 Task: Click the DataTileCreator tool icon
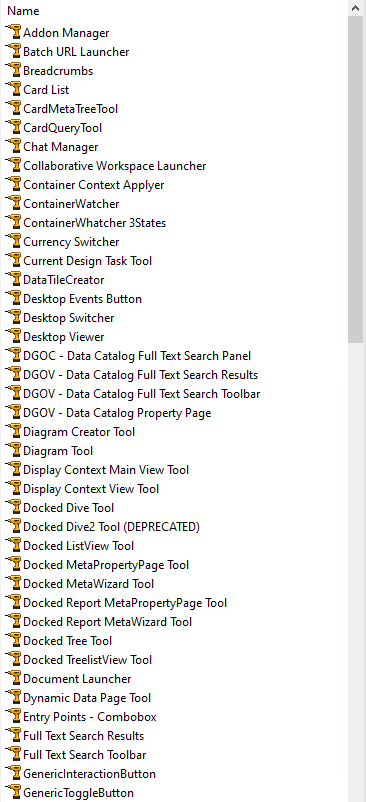point(13,280)
